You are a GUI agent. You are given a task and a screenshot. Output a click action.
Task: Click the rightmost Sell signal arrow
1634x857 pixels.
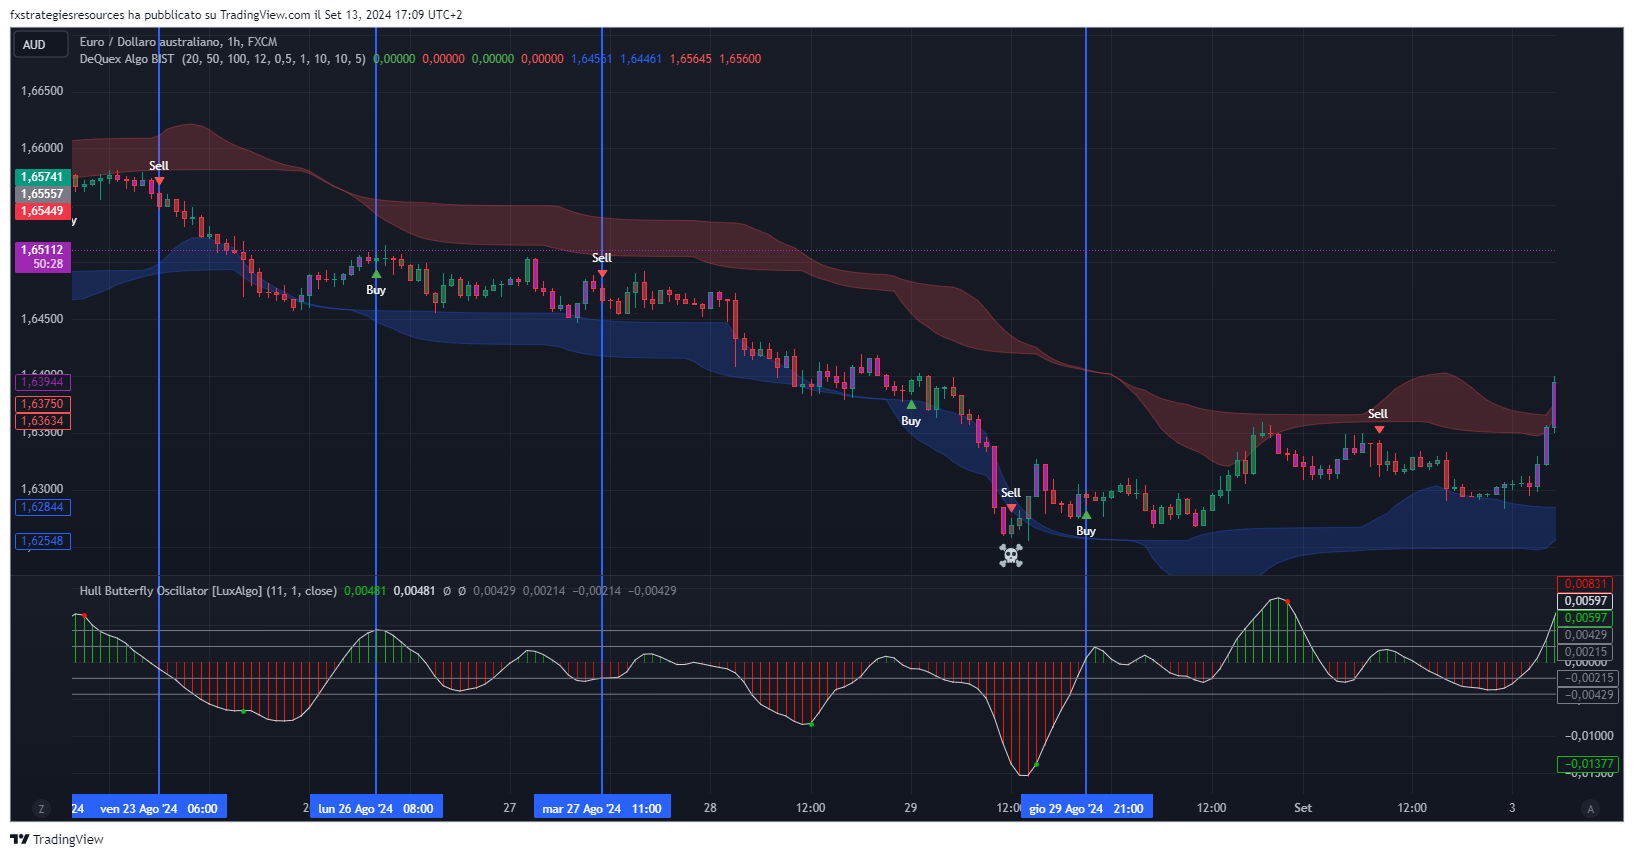click(1379, 429)
